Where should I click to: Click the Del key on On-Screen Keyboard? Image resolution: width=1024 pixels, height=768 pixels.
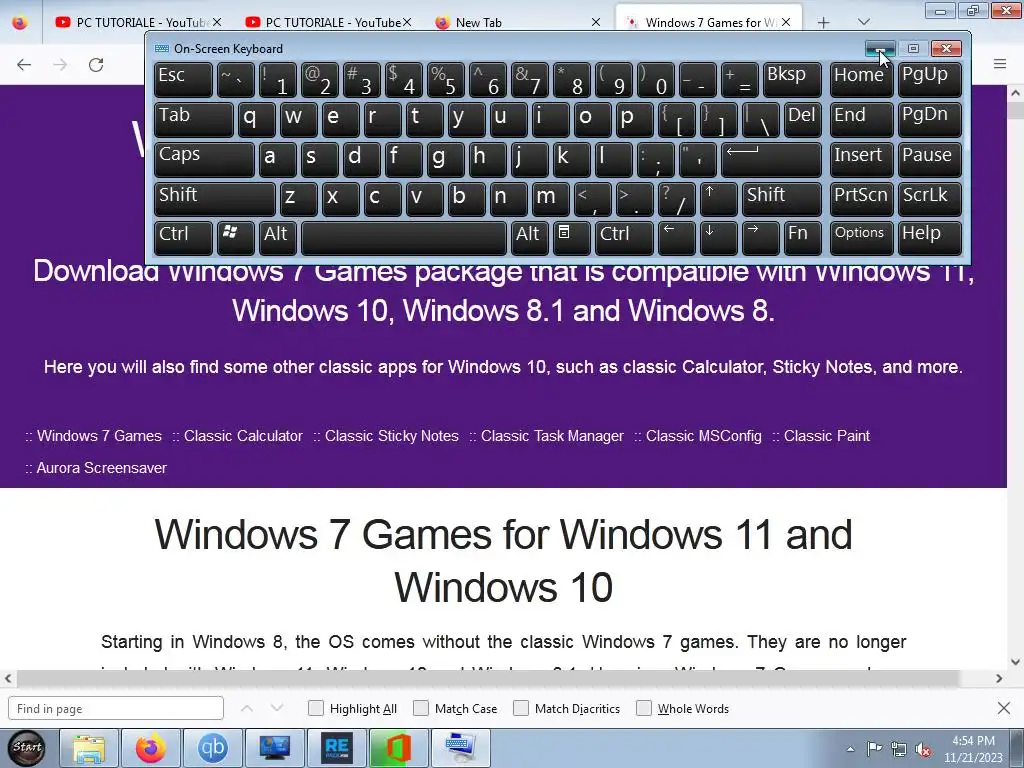click(803, 120)
